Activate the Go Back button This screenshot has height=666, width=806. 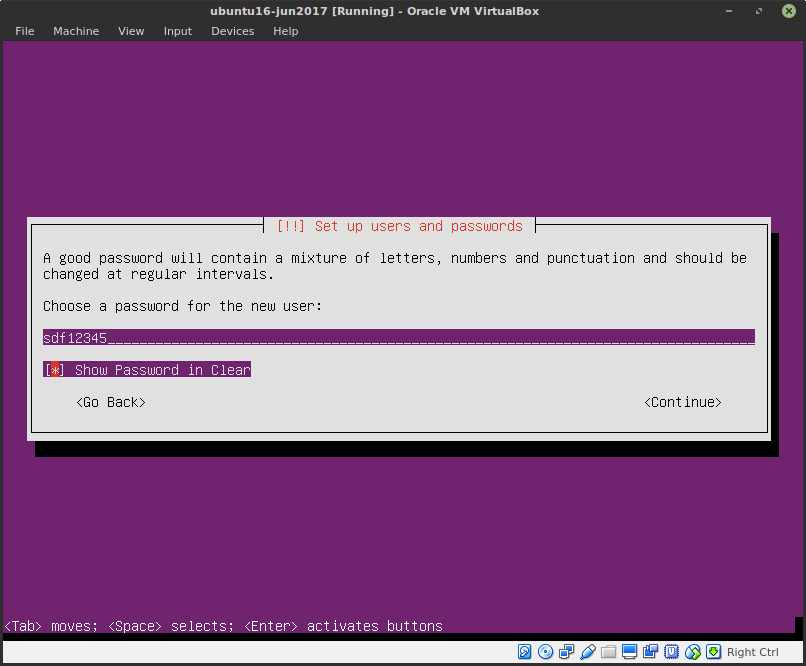[x=110, y=401]
